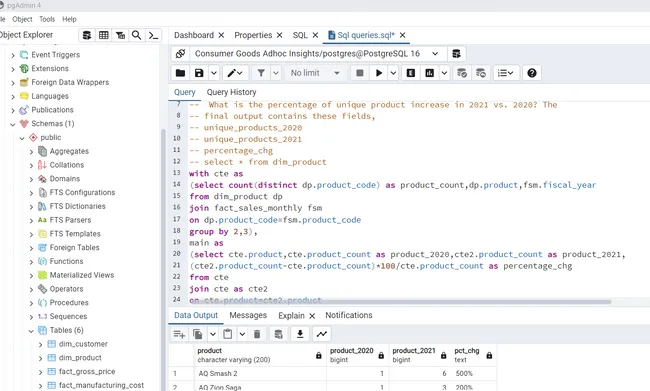The height and width of the screenshot is (391, 650).
Task: Open the copy options dropdown arrow
Action: (x=213, y=334)
